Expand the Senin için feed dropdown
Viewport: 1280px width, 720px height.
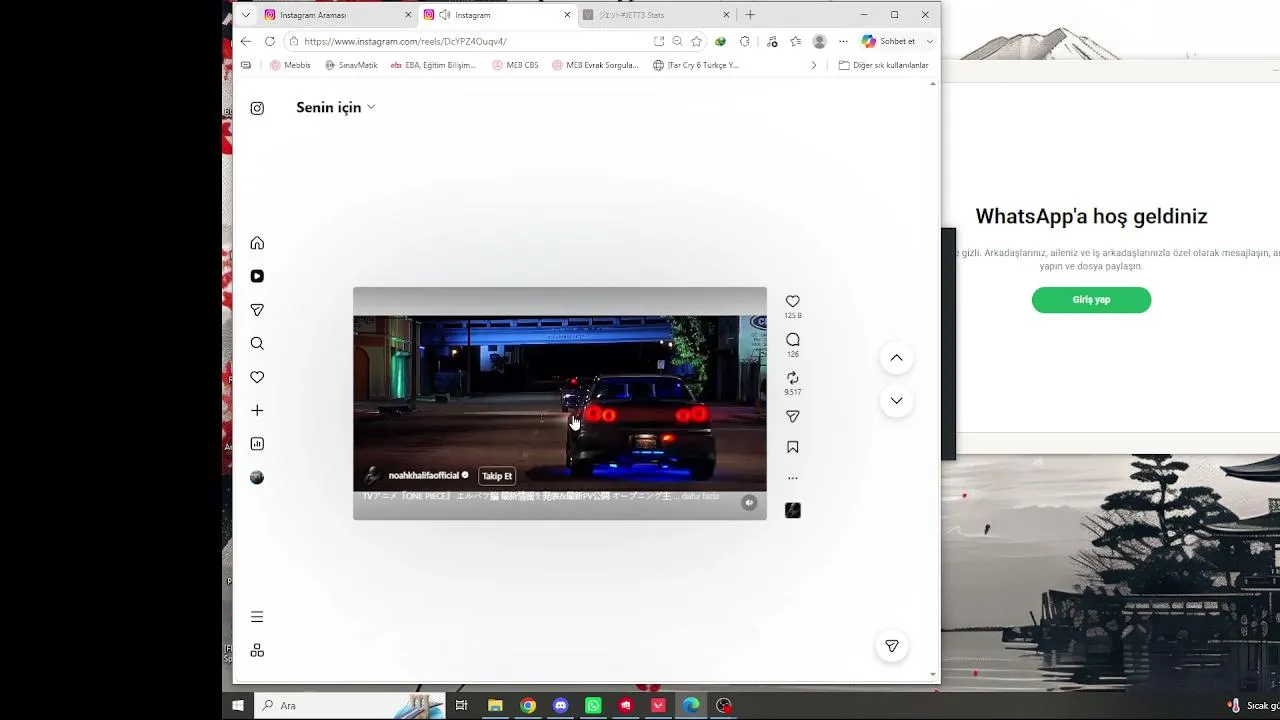[335, 107]
